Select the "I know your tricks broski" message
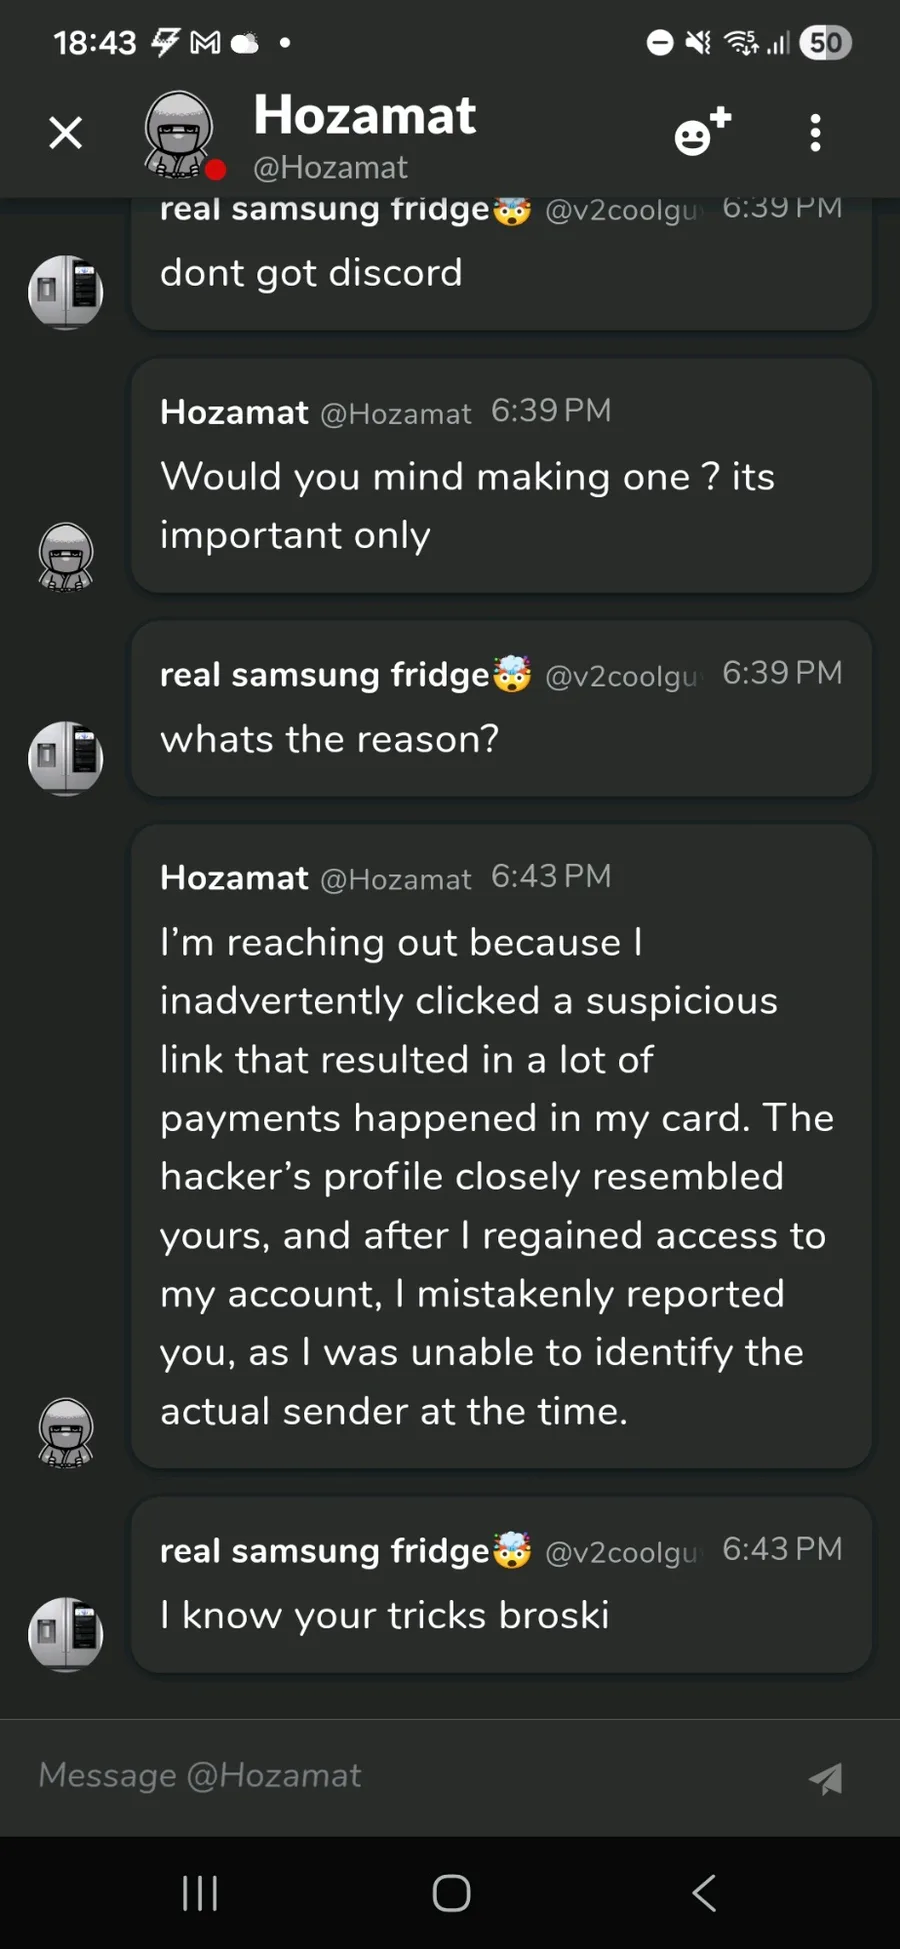 385,1616
